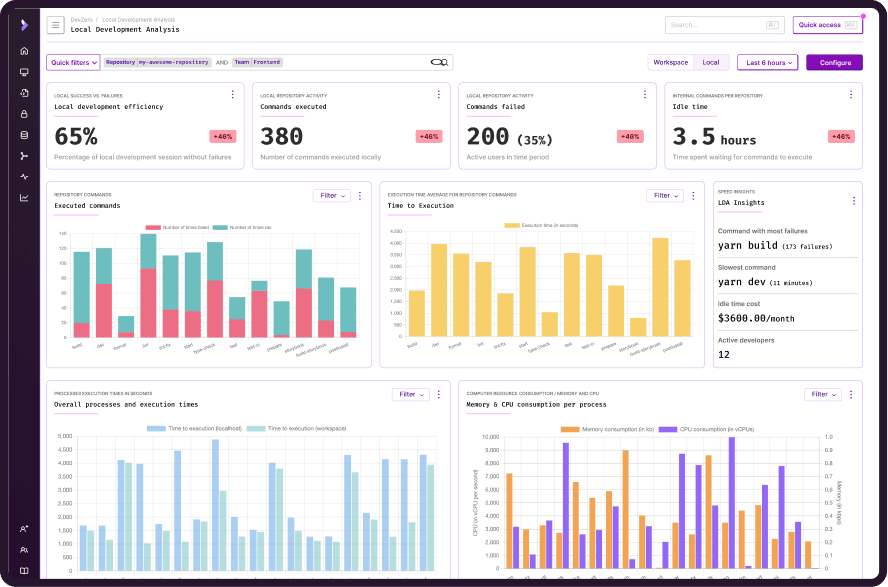This screenshot has height=587, width=888.
Task: Open Filter dropdown on Executed commands chart
Action: click(331, 196)
